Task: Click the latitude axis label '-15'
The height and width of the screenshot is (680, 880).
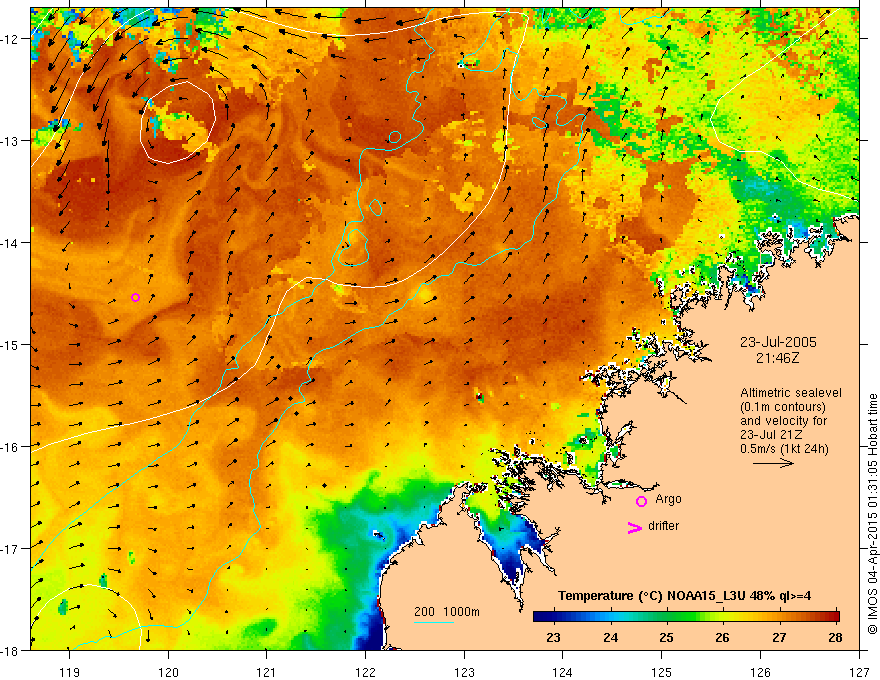Action: coord(11,344)
